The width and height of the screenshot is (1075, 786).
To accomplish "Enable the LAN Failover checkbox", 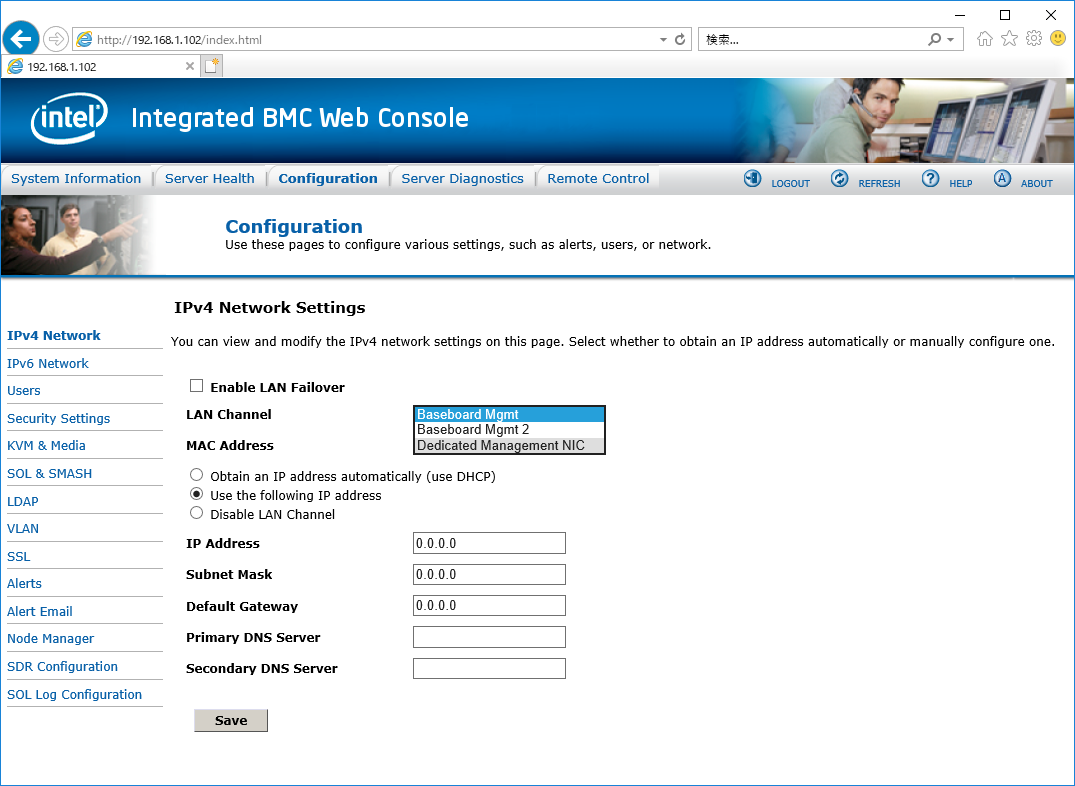I will click(197, 386).
